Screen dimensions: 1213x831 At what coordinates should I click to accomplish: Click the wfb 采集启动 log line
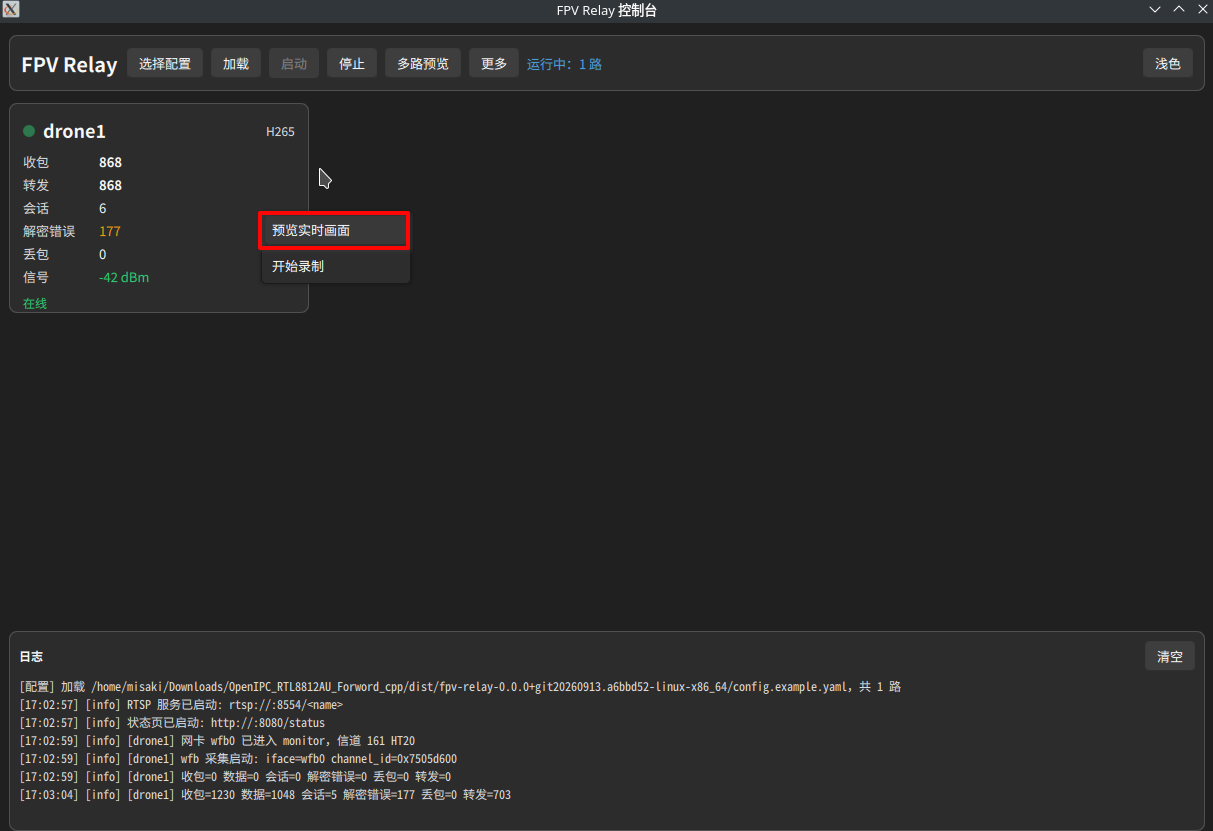click(238, 759)
